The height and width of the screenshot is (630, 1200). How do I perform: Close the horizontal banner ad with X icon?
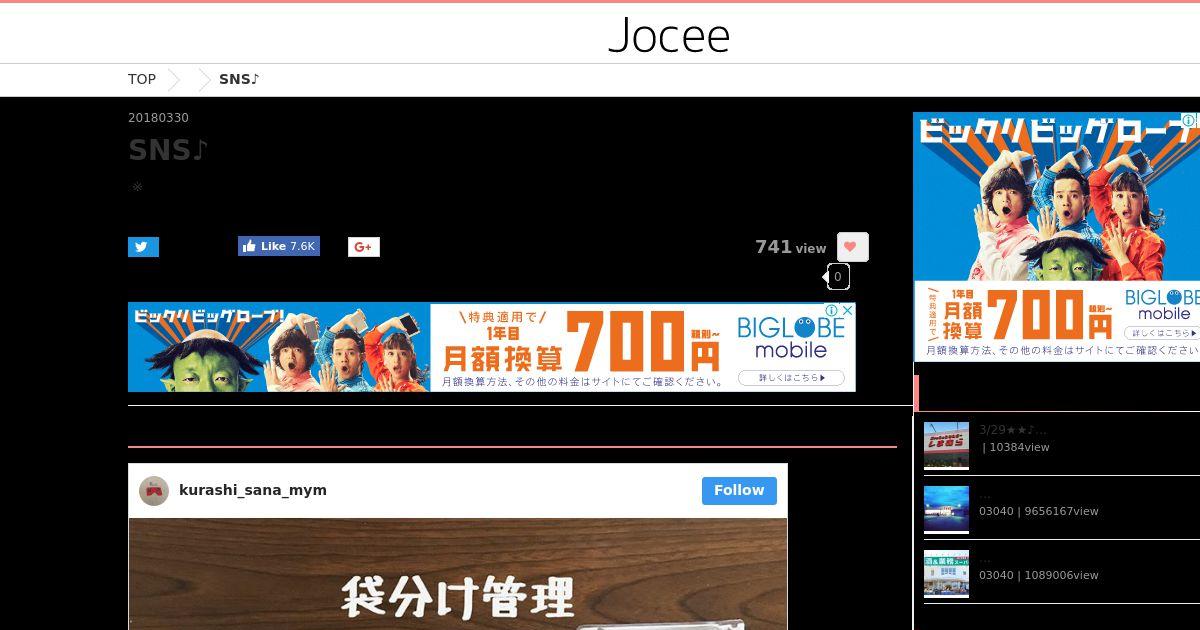coord(849,310)
